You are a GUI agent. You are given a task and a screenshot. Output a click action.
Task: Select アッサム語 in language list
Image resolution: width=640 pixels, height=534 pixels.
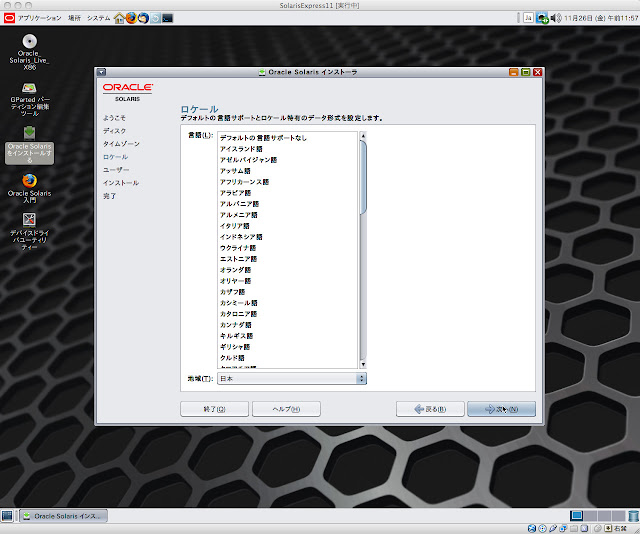pos(287,171)
